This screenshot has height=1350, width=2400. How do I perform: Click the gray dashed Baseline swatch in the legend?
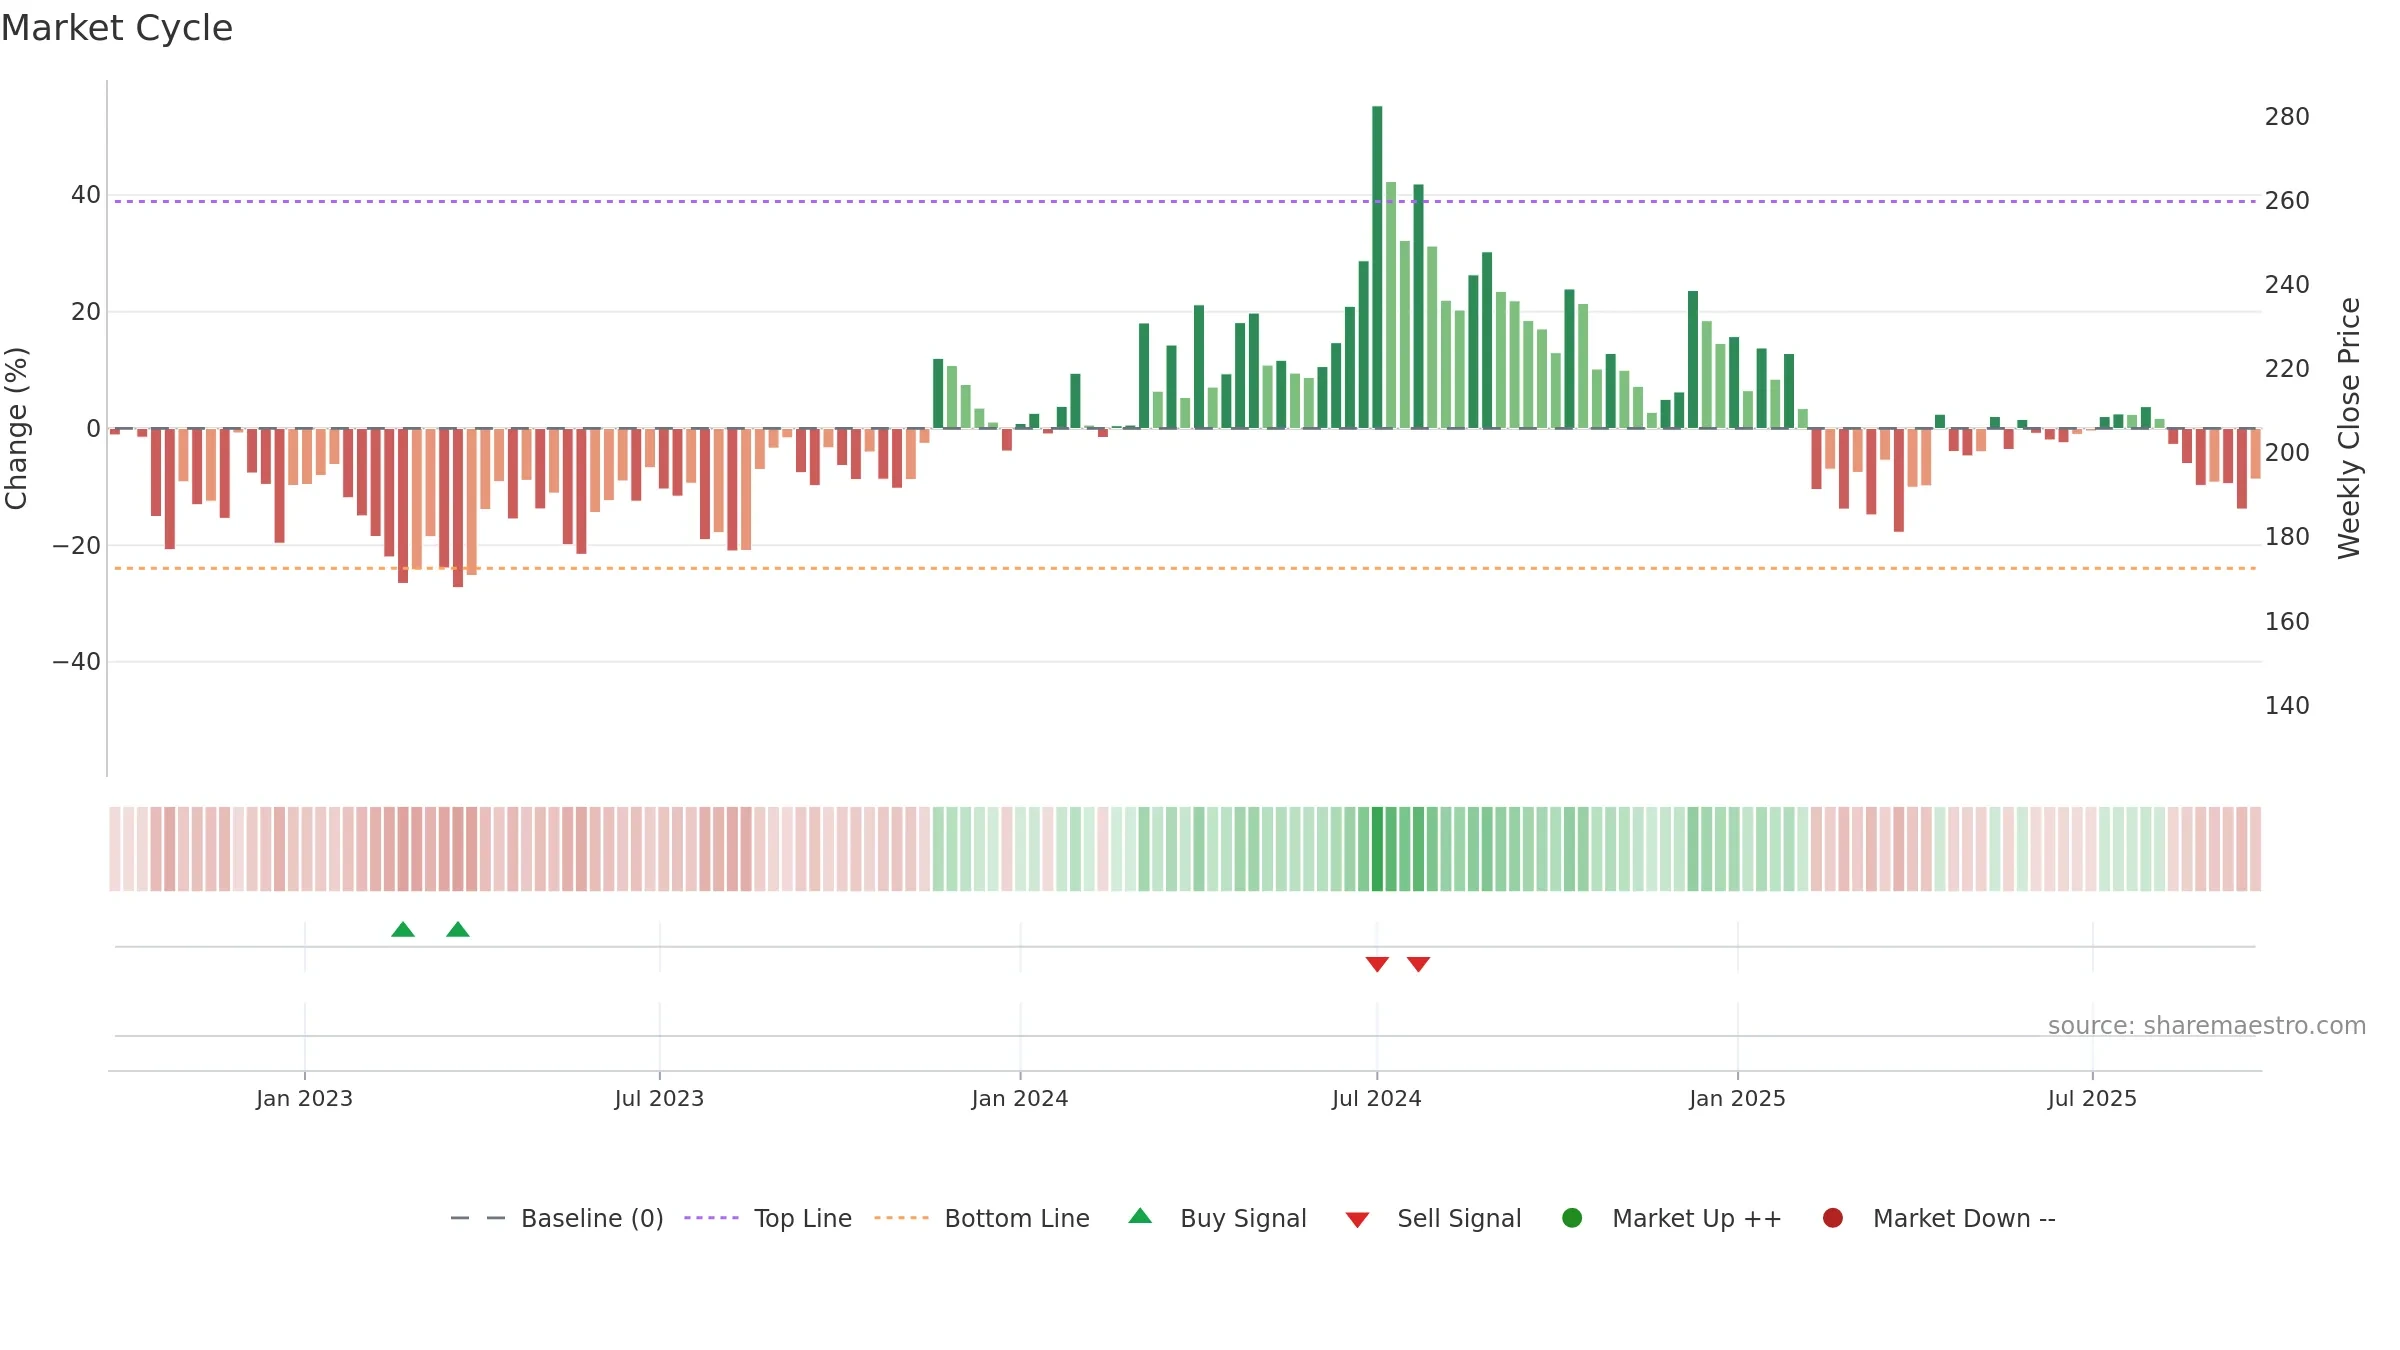click(x=478, y=1218)
